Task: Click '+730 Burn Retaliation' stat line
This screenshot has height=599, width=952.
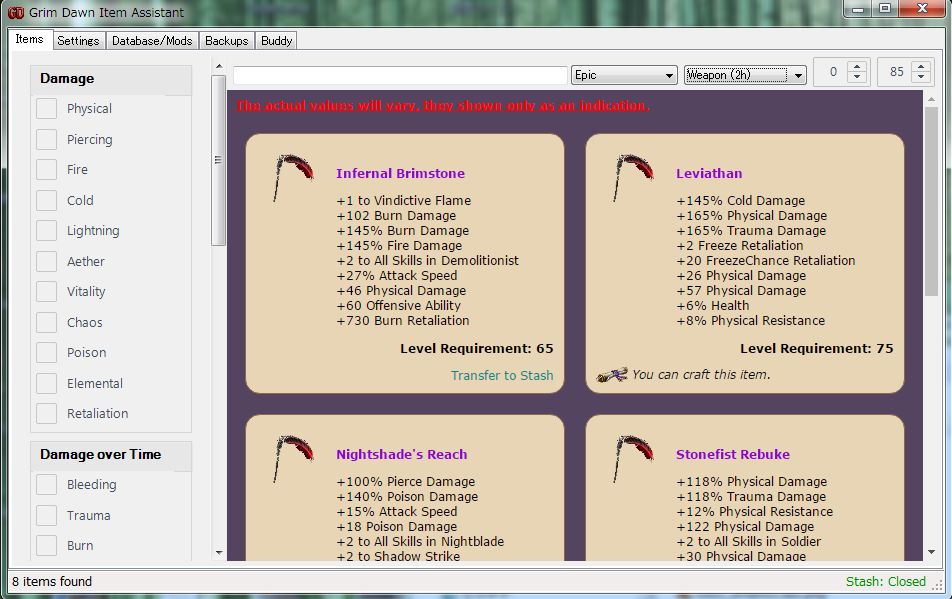Action: tap(403, 320)
